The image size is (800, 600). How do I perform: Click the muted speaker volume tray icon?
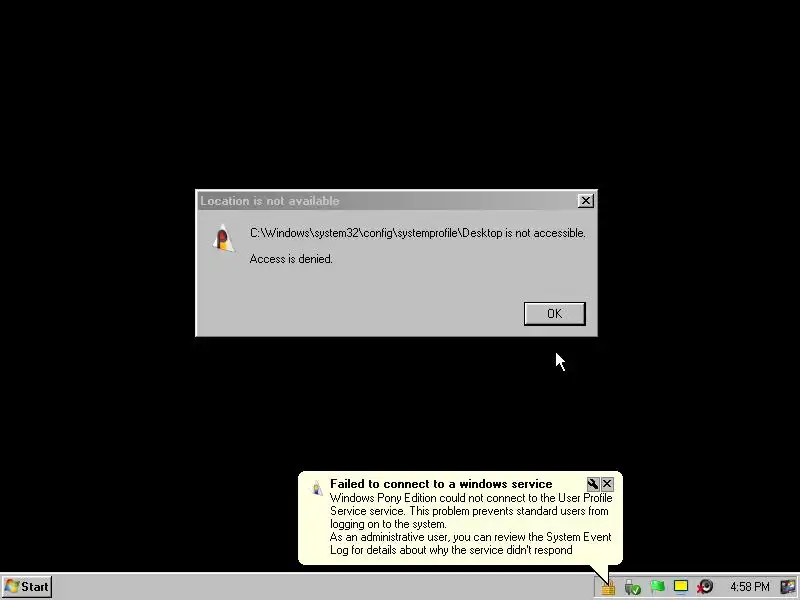point(706,587)
